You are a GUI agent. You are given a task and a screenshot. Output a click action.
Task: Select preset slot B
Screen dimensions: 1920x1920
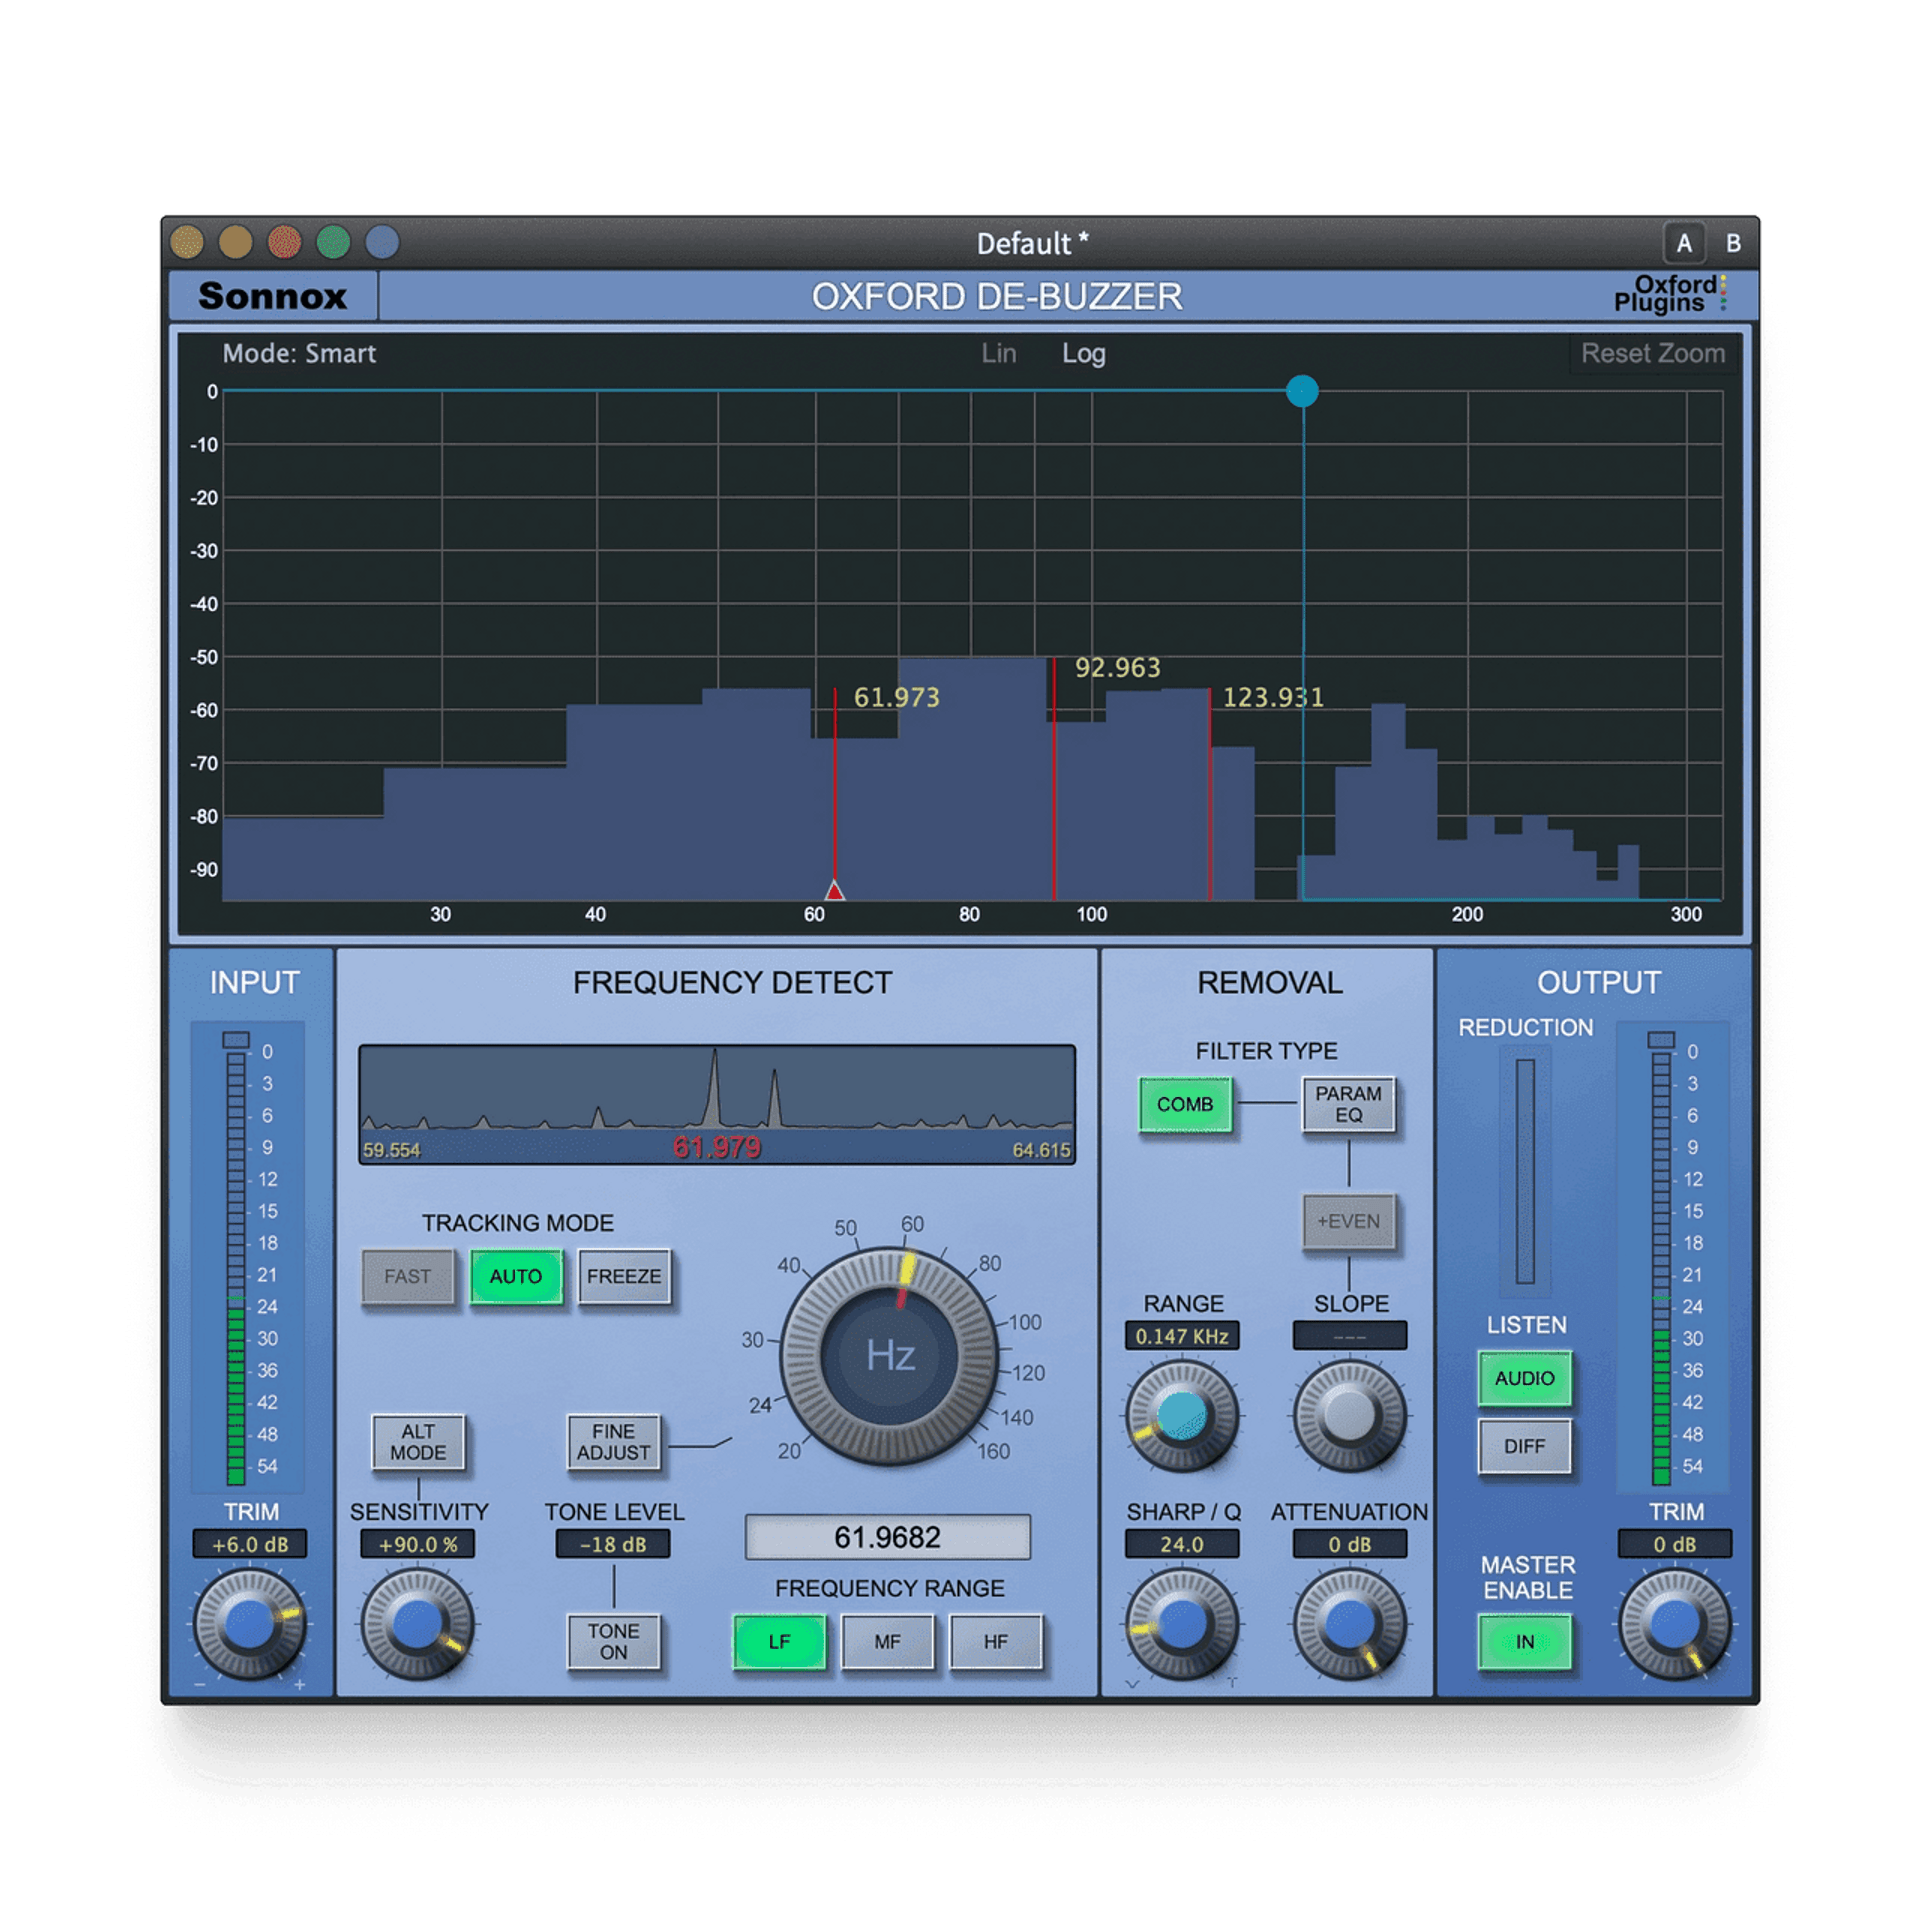pos(1733,243)
